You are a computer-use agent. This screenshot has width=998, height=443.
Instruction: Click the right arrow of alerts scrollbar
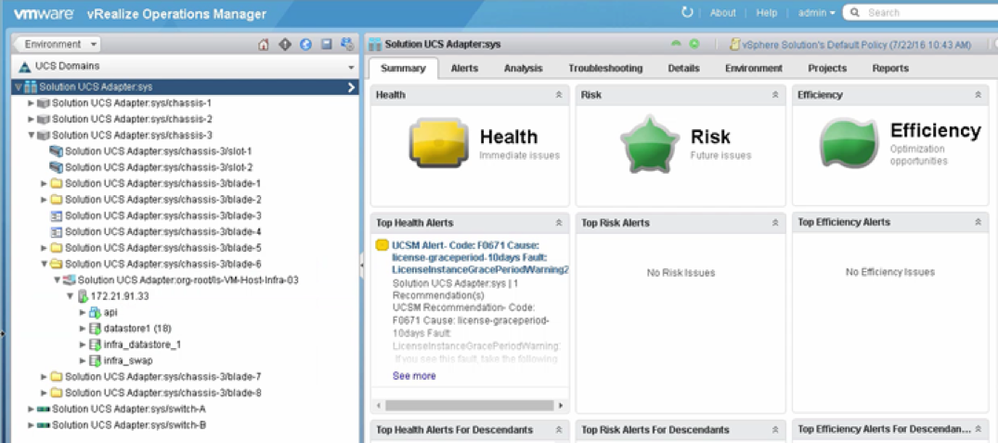click(x=561, y=405)
